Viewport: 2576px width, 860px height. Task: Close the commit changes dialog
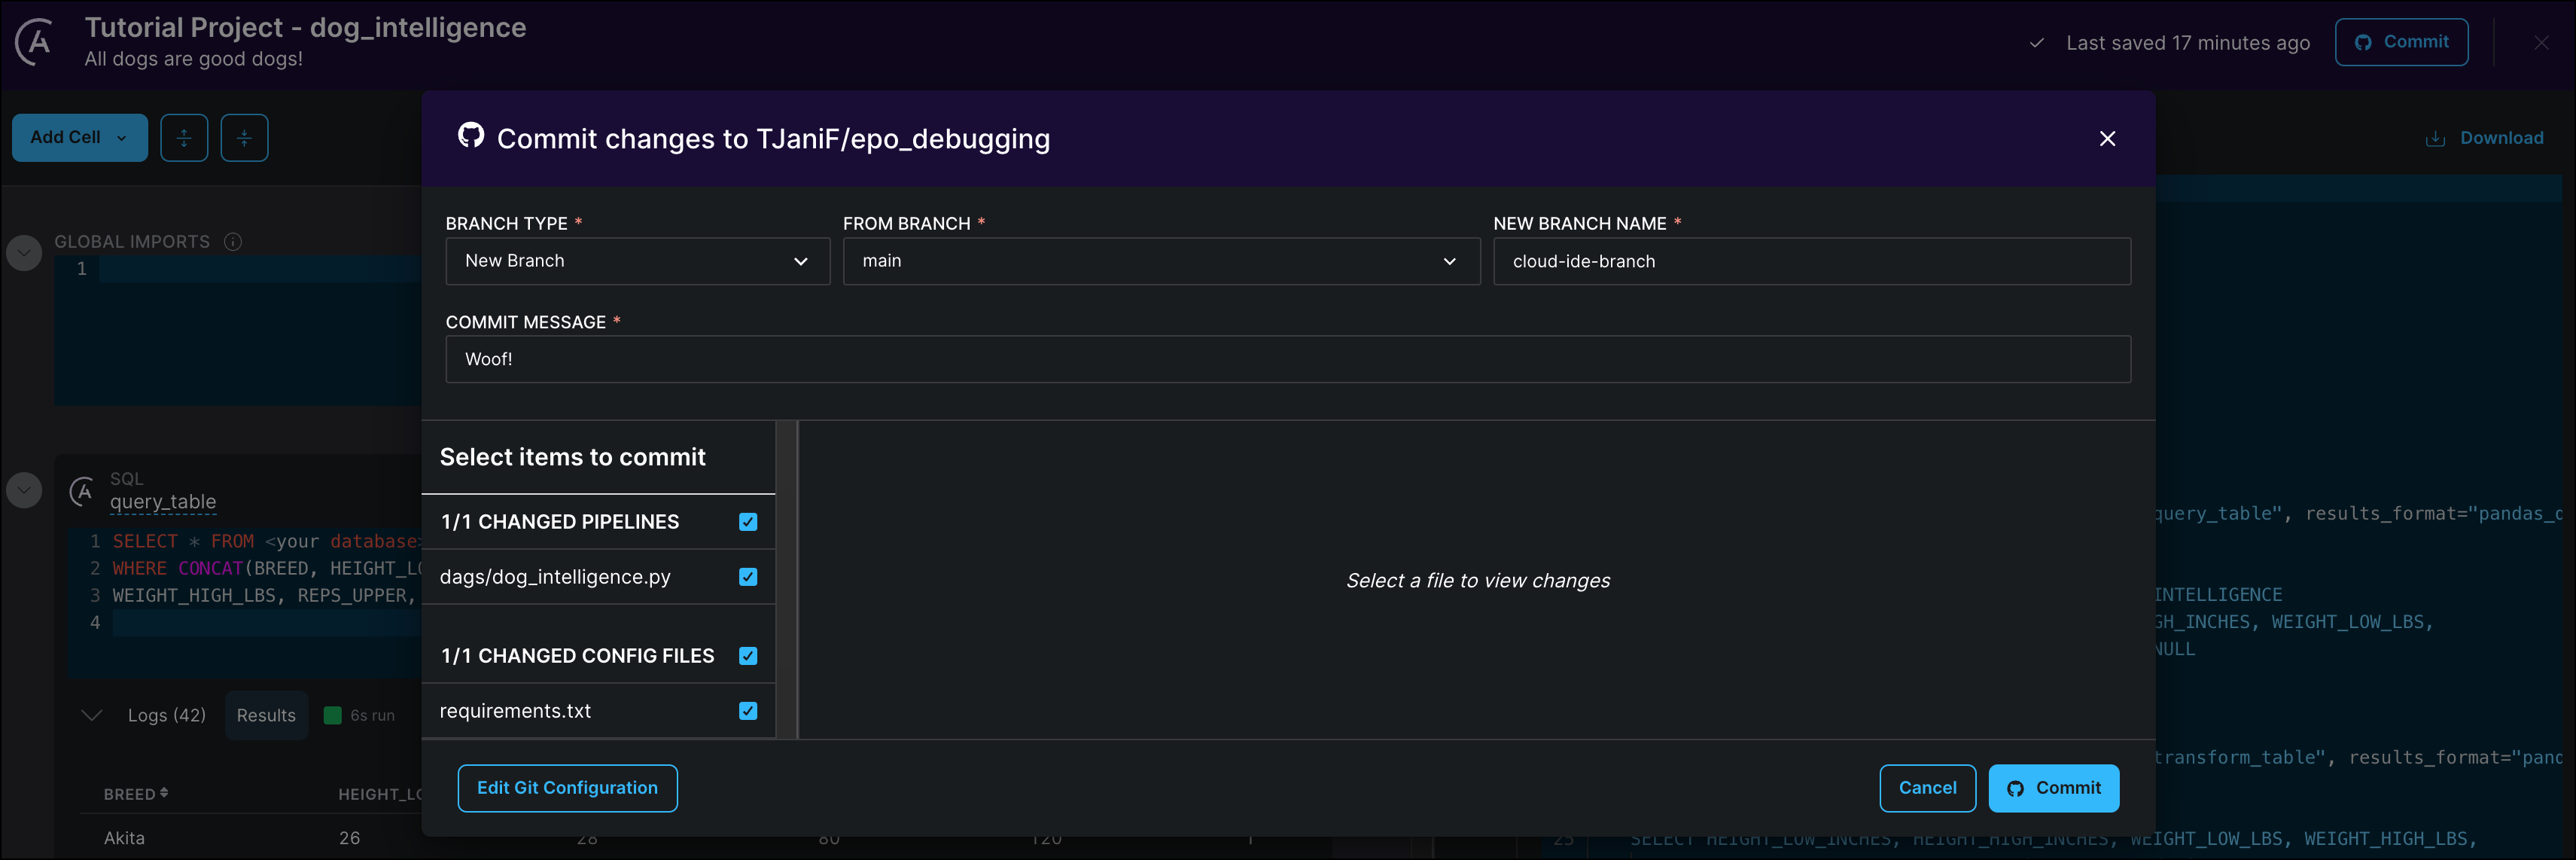tap(2107, 139)
